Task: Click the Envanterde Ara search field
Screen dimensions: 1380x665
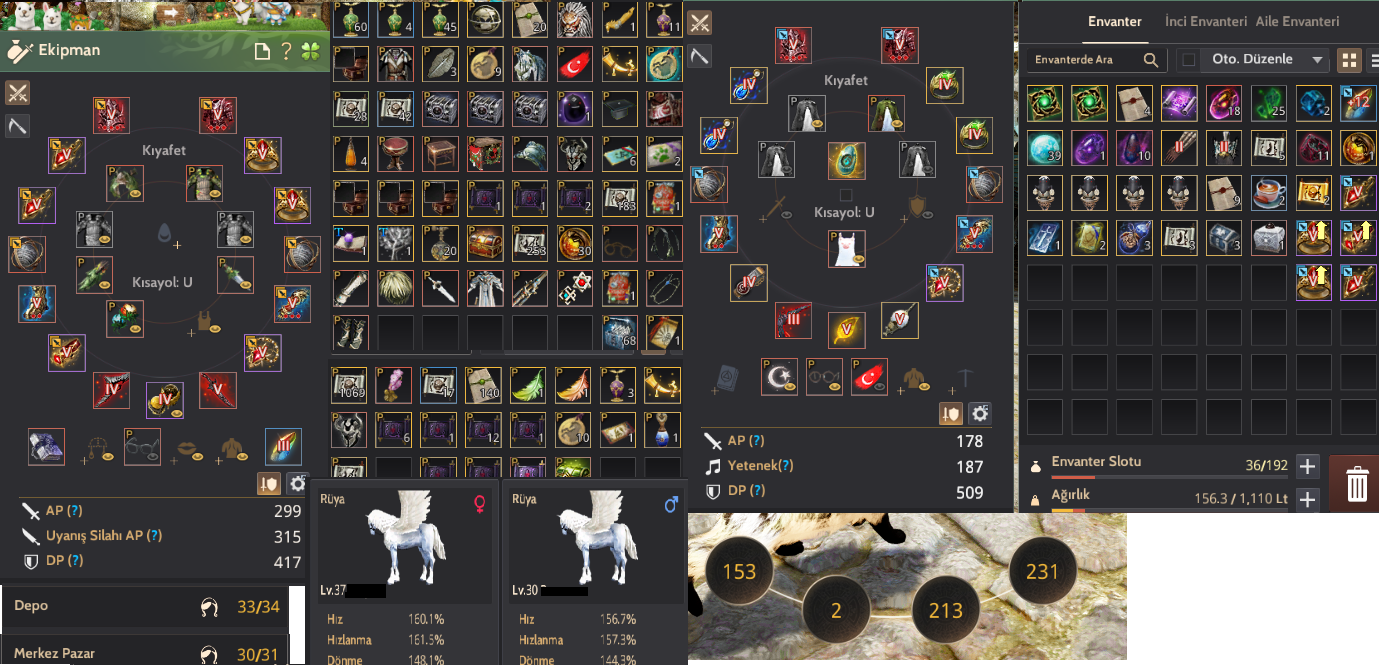Action: [x=1097, y=60]
